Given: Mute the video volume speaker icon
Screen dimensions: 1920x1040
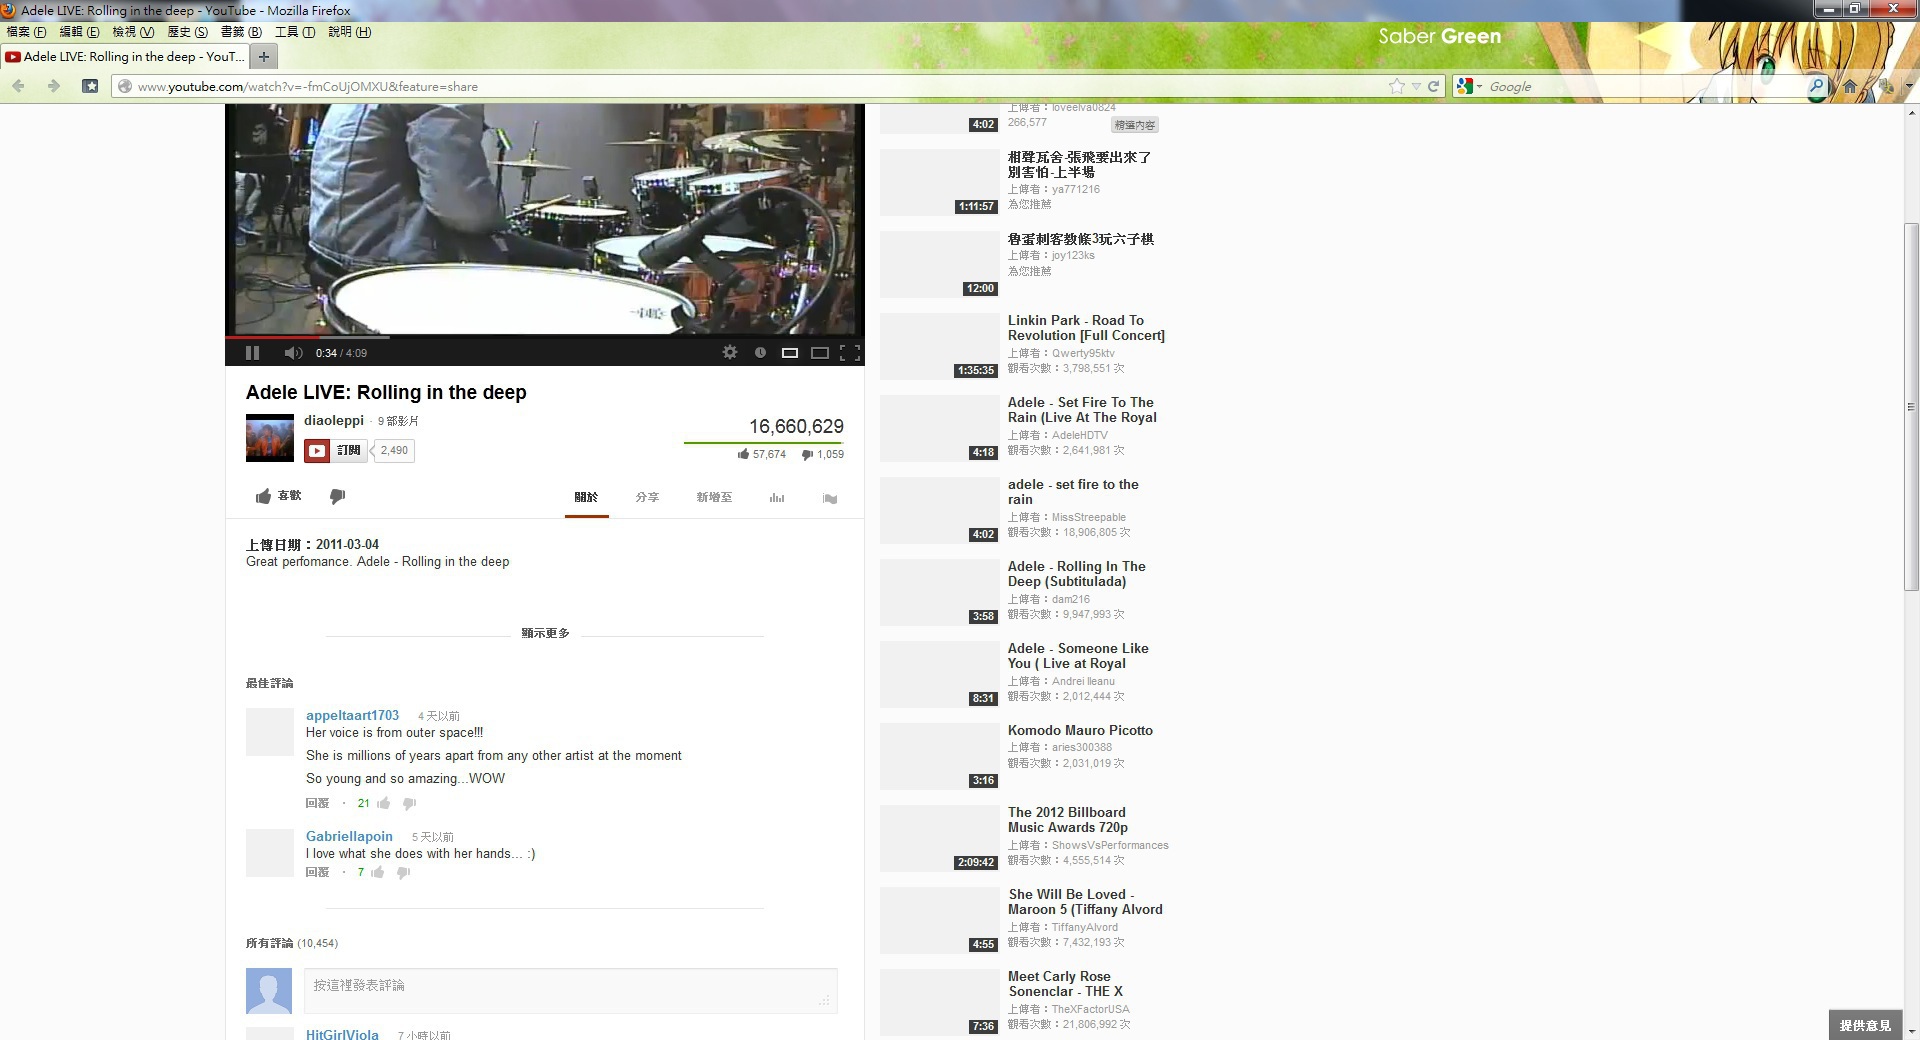Looking at the screenshot, I should point(292,353).
